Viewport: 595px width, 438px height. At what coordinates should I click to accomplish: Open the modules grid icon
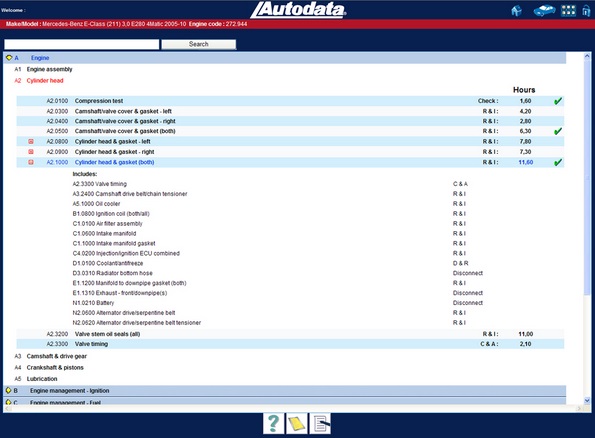(x=568, y=11)
